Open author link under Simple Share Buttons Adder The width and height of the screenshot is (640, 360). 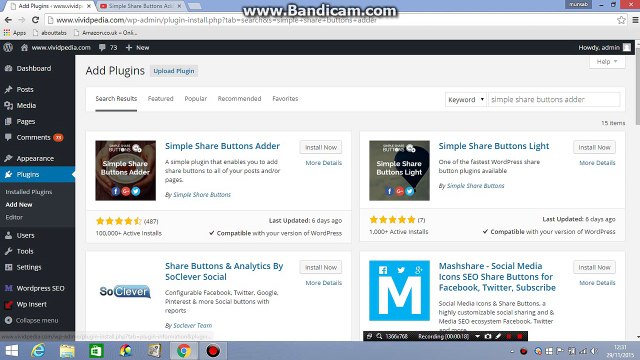point(202,195)
